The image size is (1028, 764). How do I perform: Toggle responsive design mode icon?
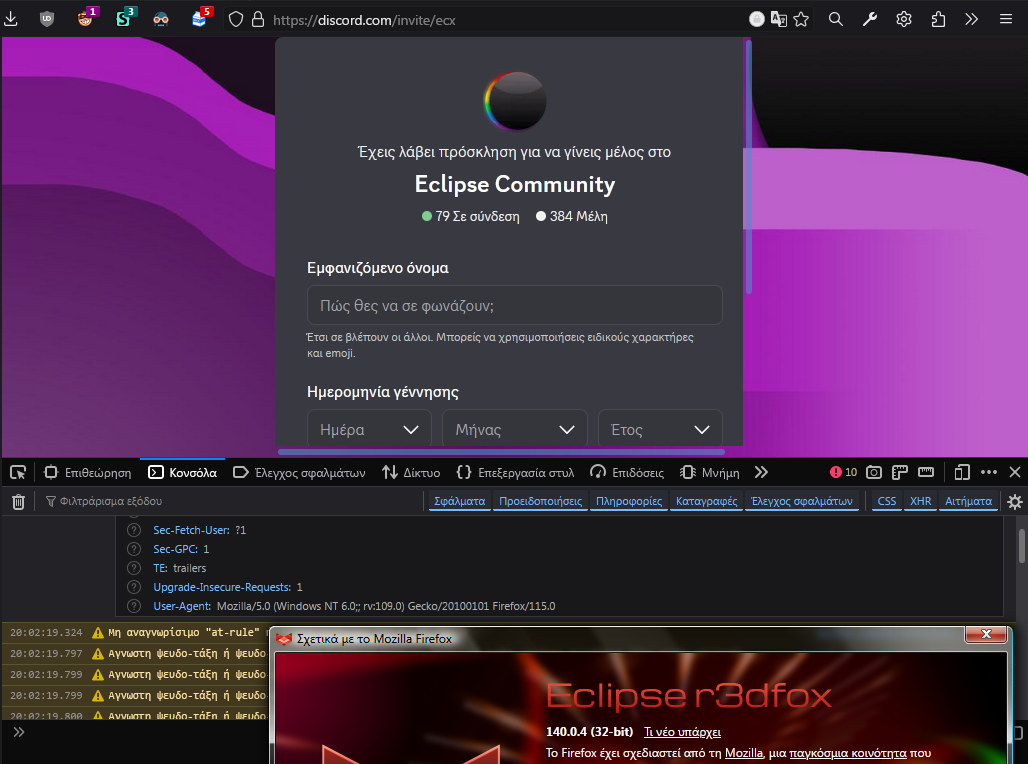pyautogui.click(x=962, y=472)
